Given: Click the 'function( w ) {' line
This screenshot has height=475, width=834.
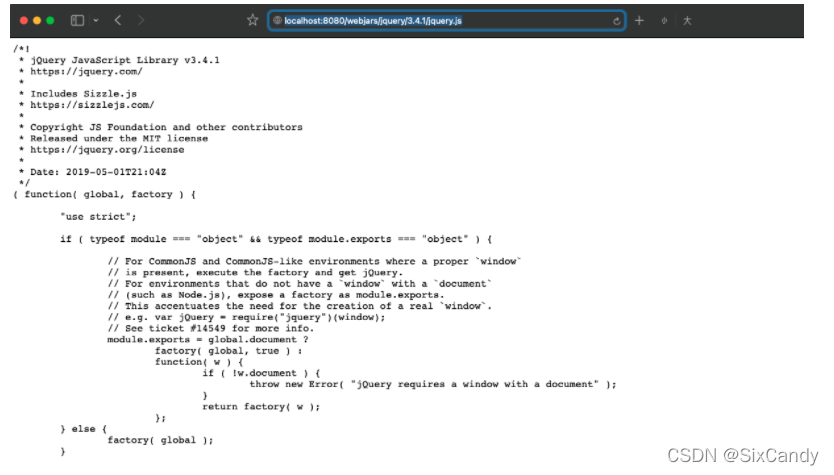Looking at the screenshot, I should 199,362.
